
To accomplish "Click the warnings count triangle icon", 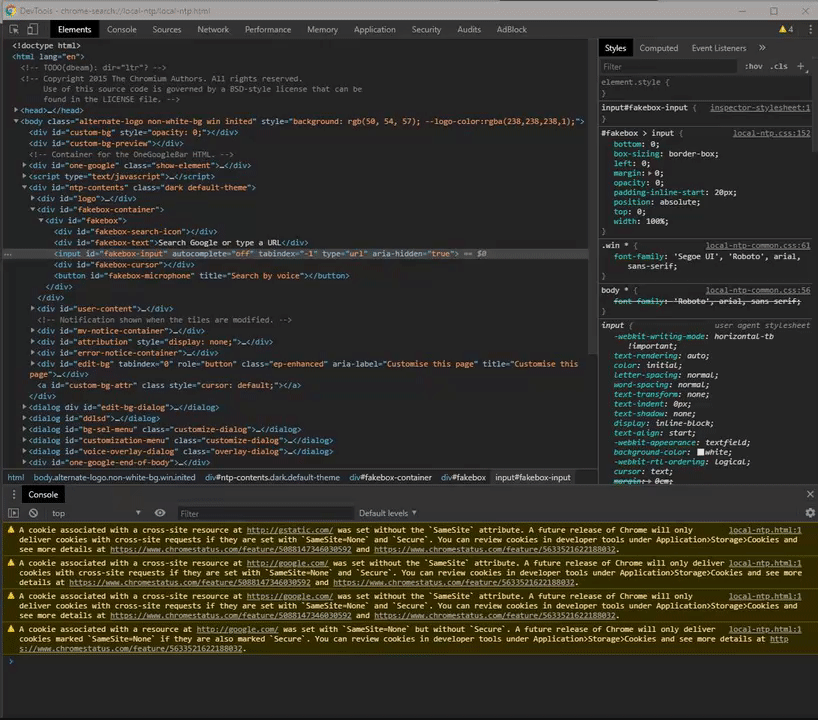I will (782, 30).
